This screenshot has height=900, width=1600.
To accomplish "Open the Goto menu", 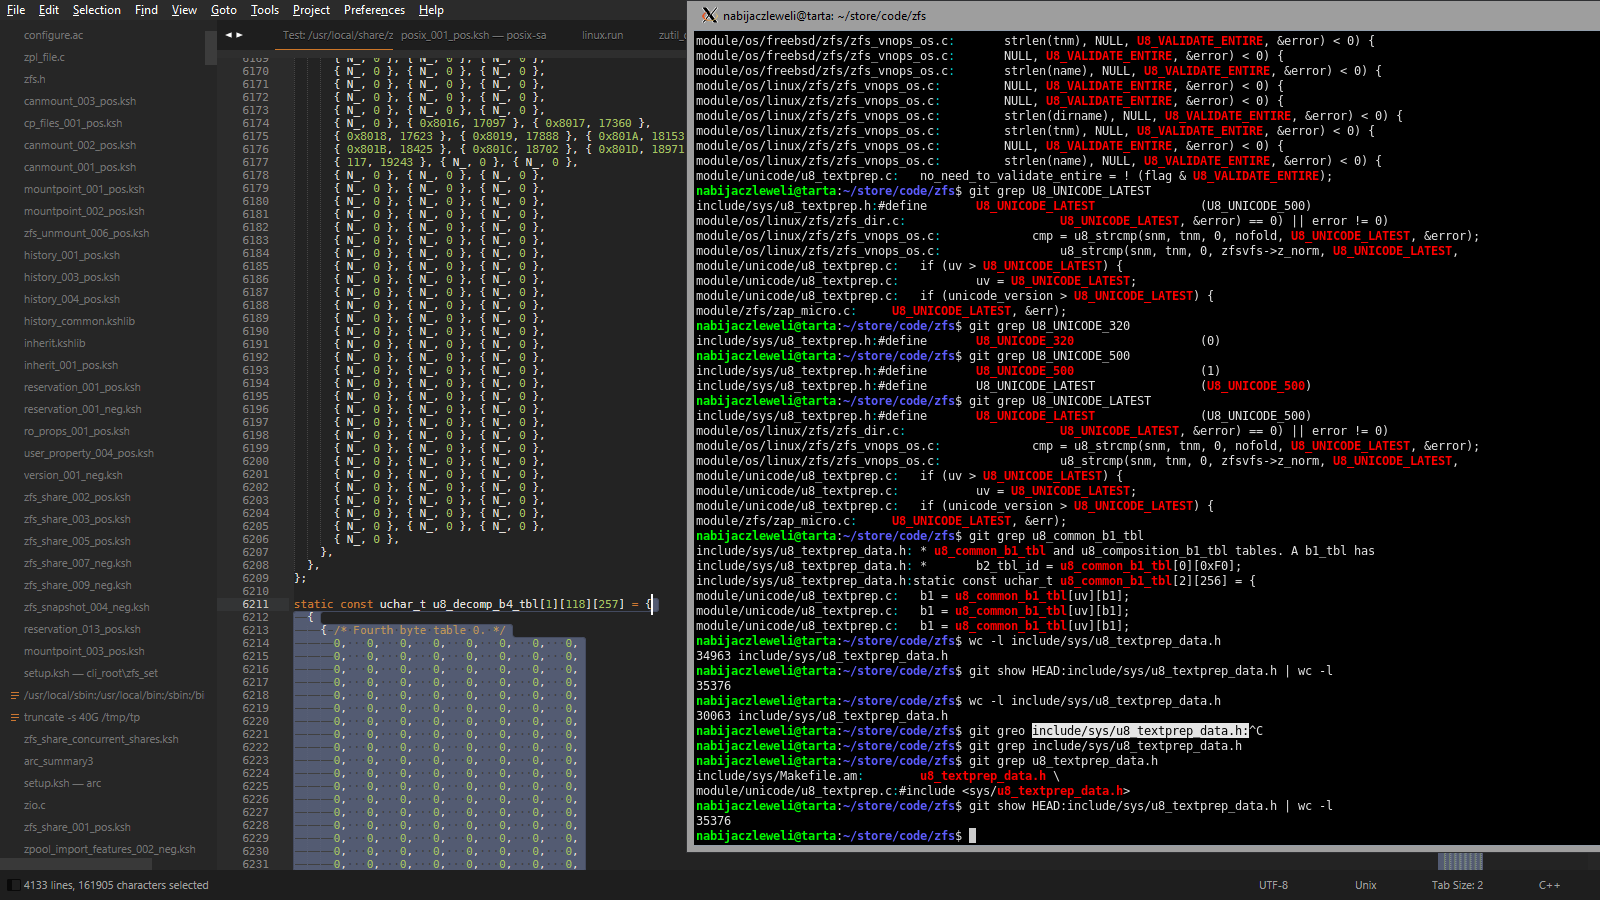I will [x=224, y=10].
